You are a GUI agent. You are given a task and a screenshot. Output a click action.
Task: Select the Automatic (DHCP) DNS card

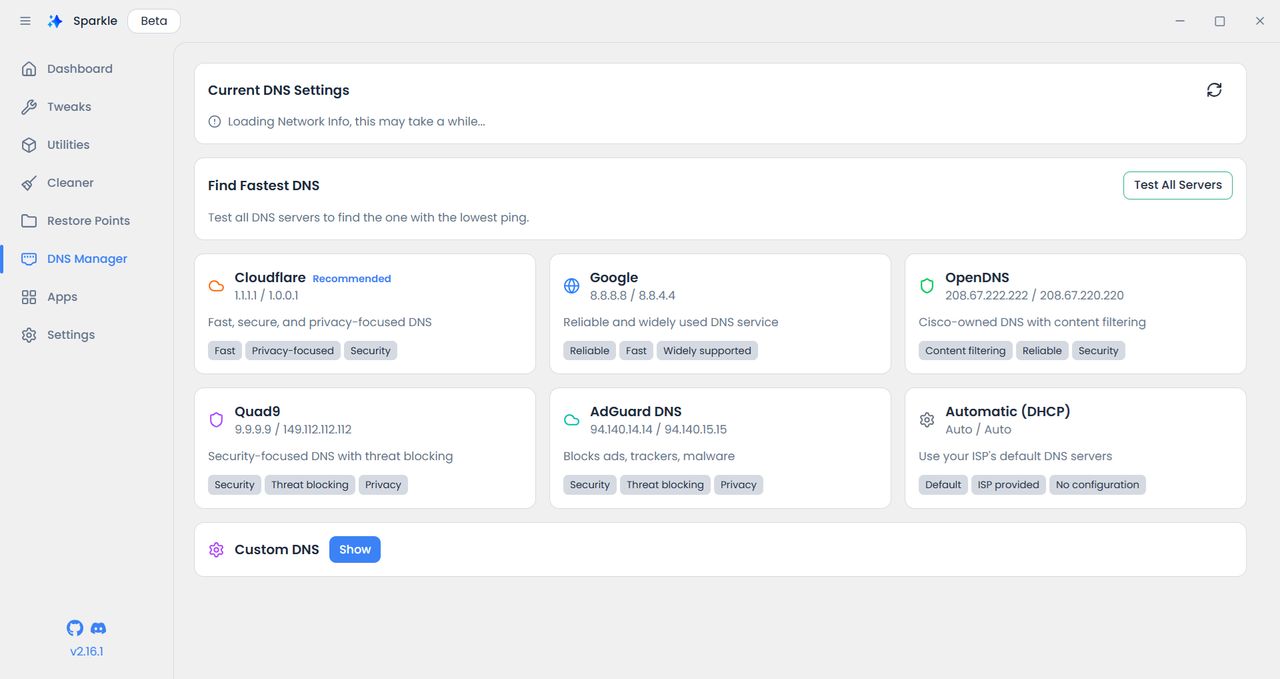coord(1075,448)
